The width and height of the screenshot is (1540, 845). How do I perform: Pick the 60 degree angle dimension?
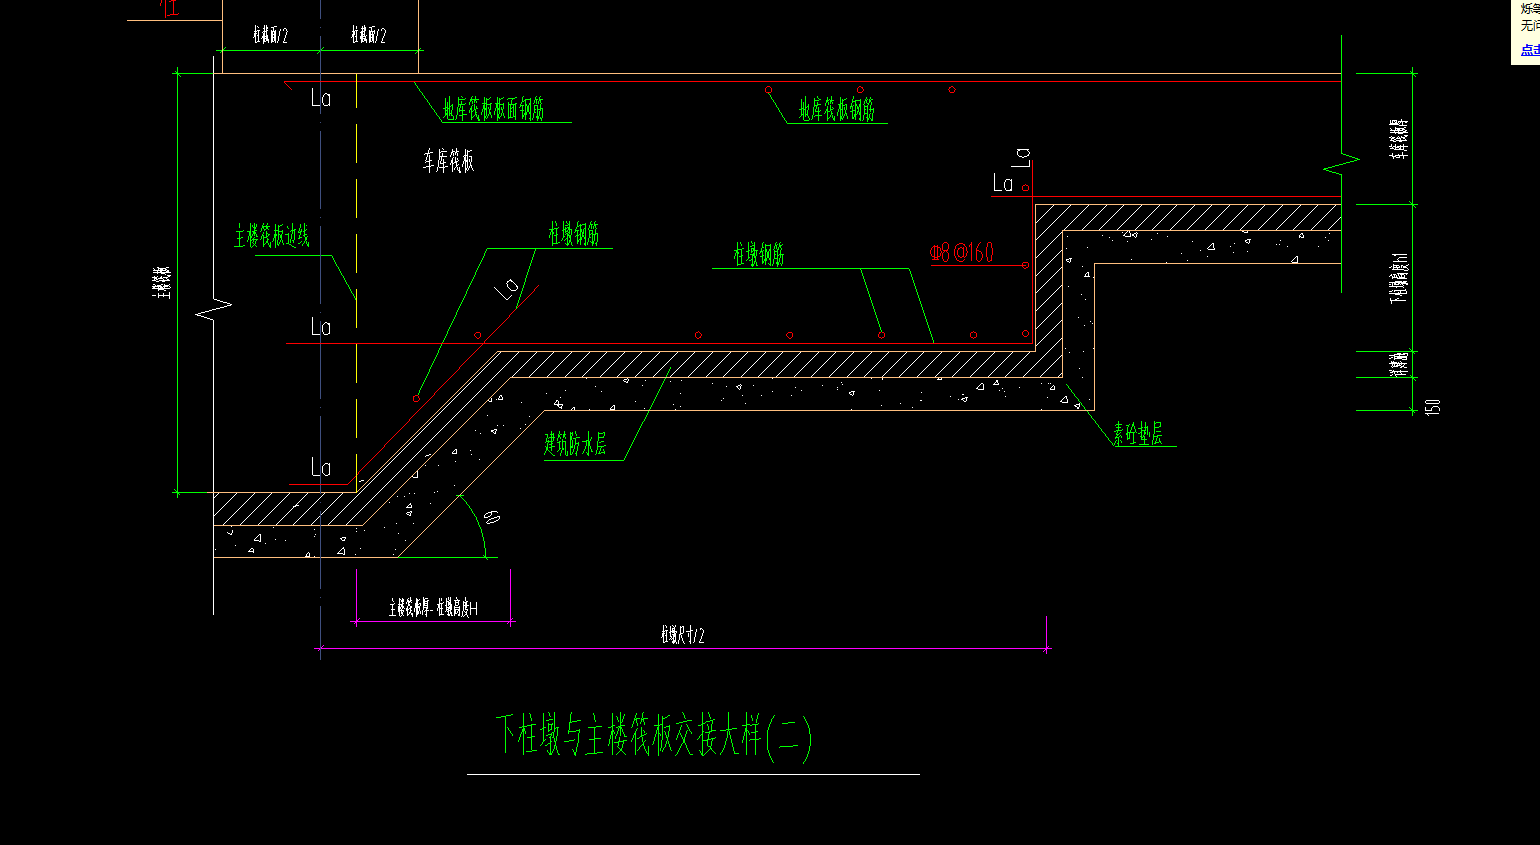tap(491, 518)
